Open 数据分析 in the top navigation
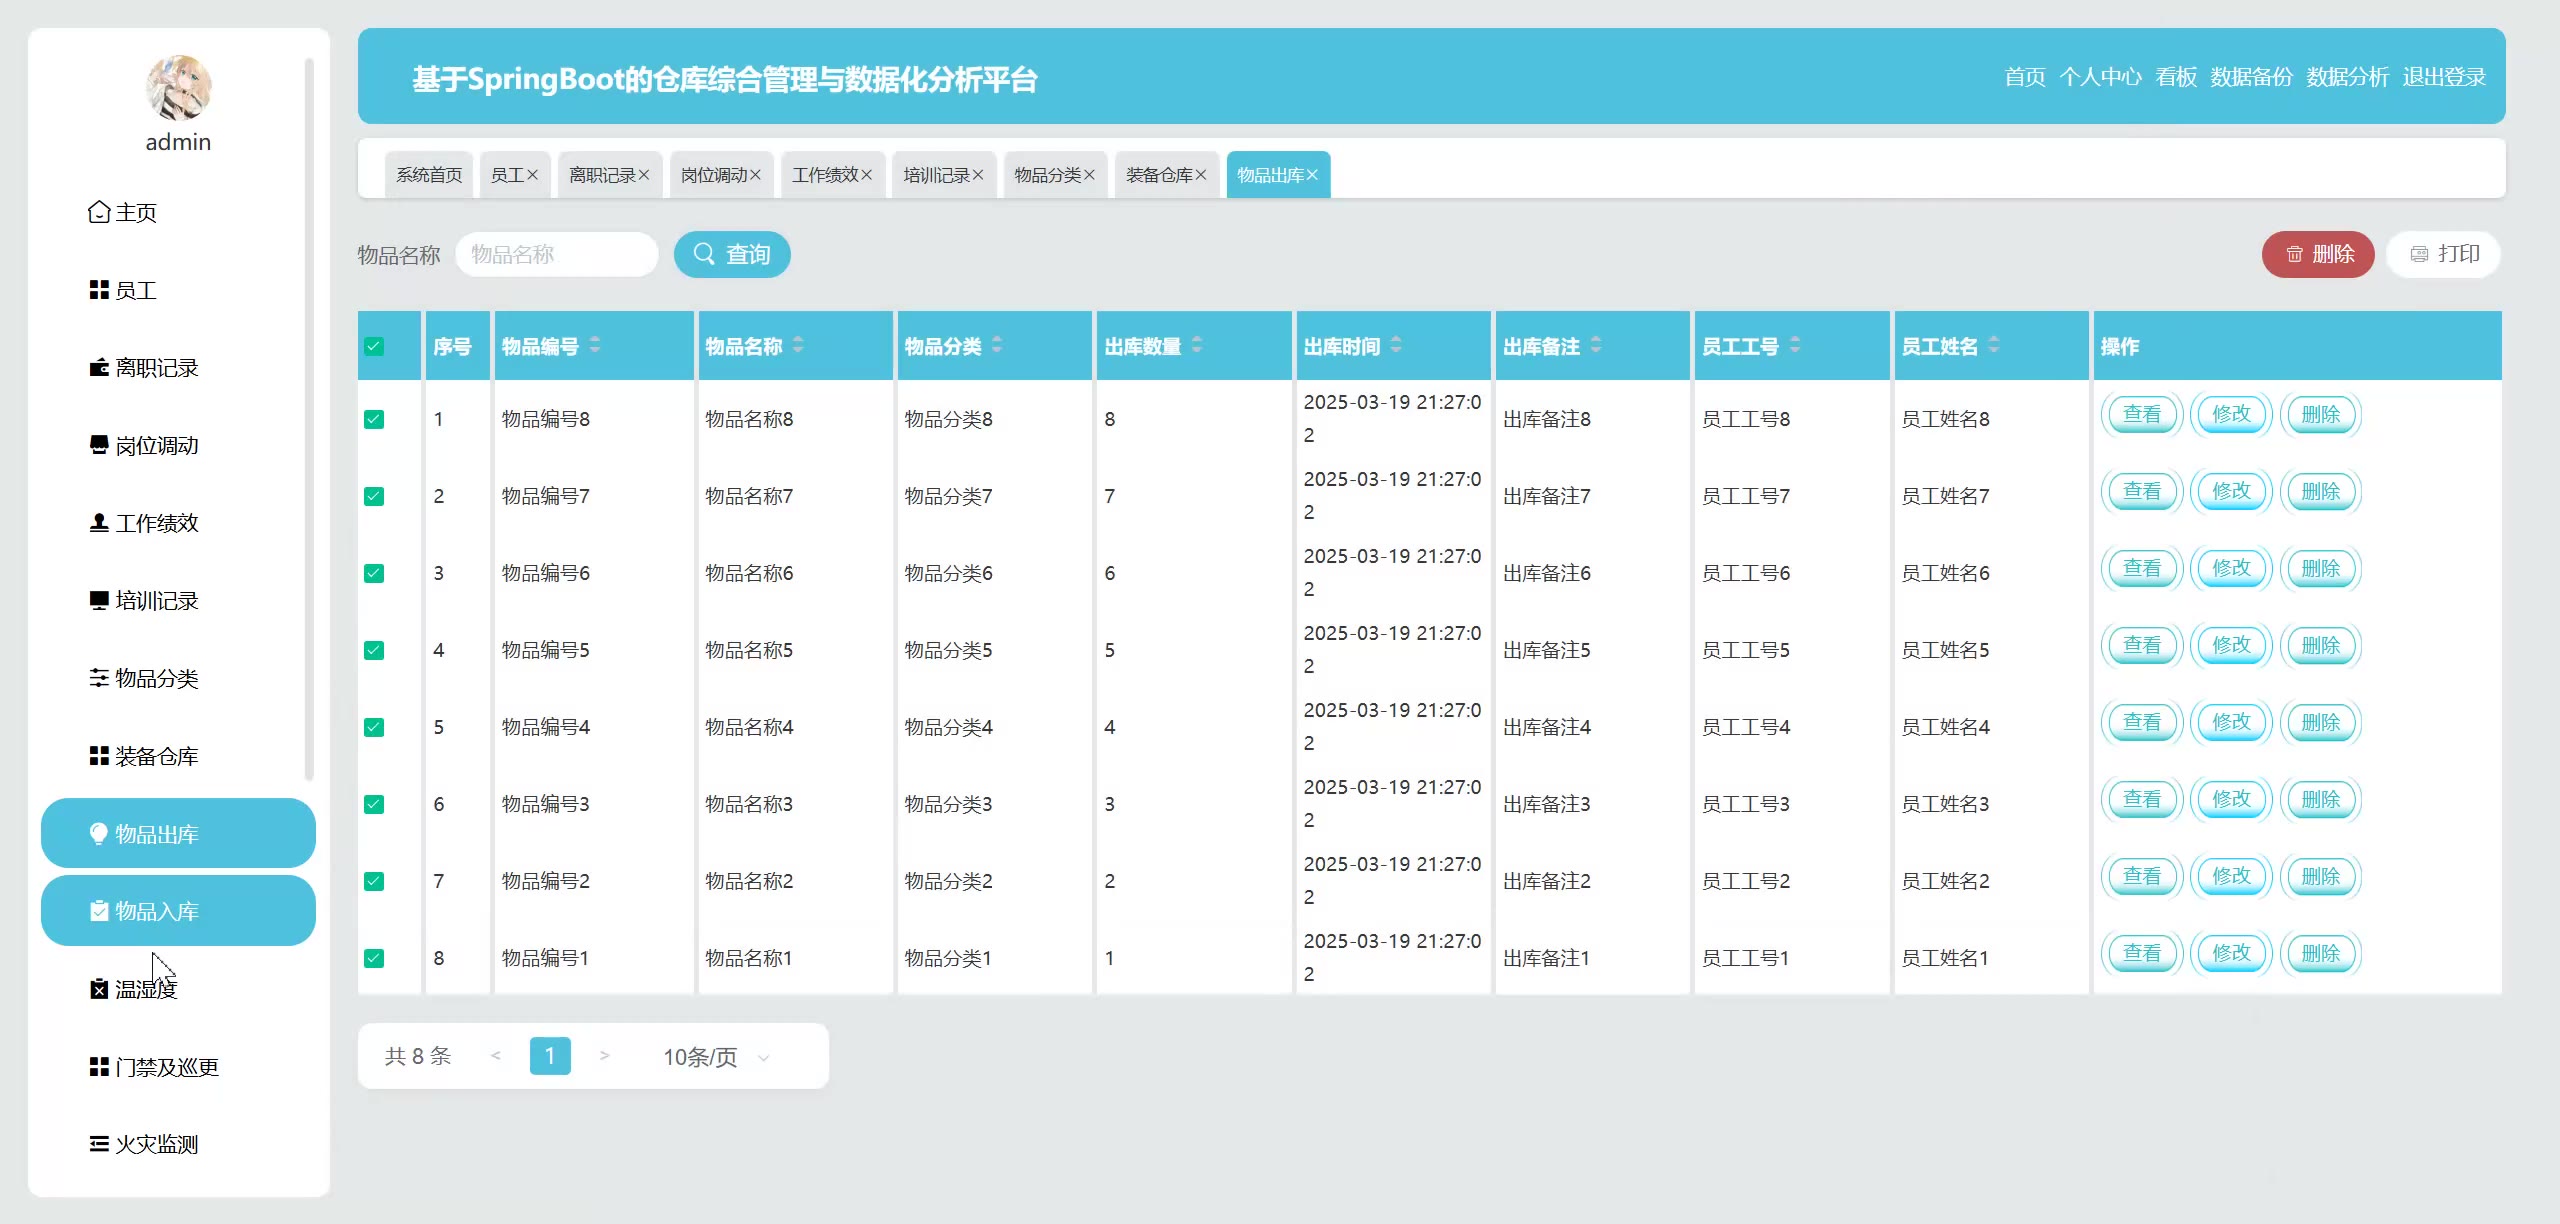Viewport: 2560px width, 1224px height. click(x=2347, y=77)
